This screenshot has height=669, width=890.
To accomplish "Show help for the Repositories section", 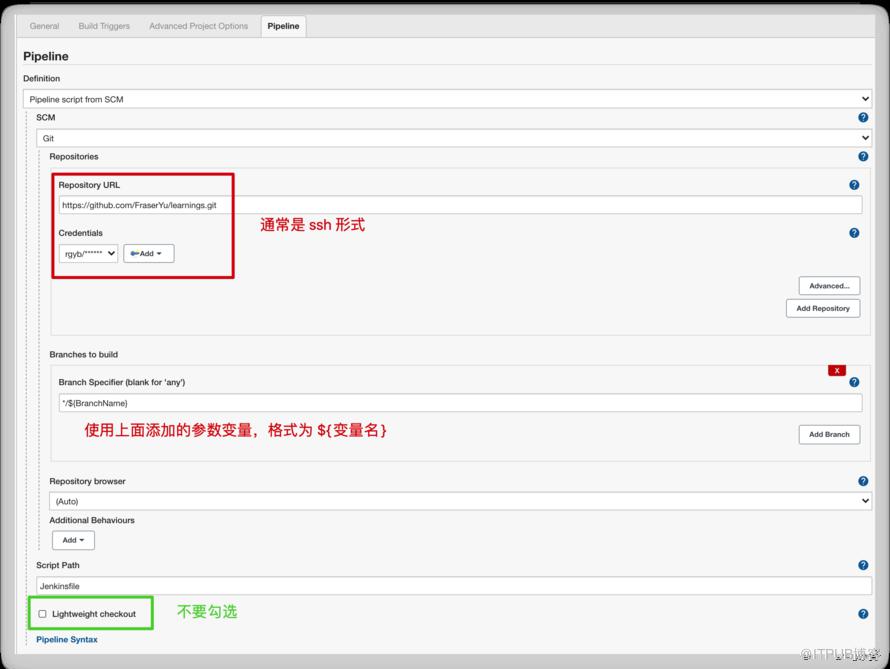I will [x=863, y=157].
